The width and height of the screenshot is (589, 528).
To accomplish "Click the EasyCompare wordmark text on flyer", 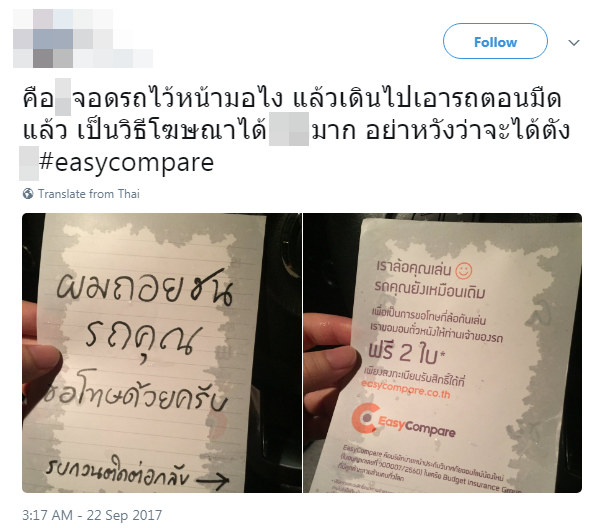I will point(416,426).
